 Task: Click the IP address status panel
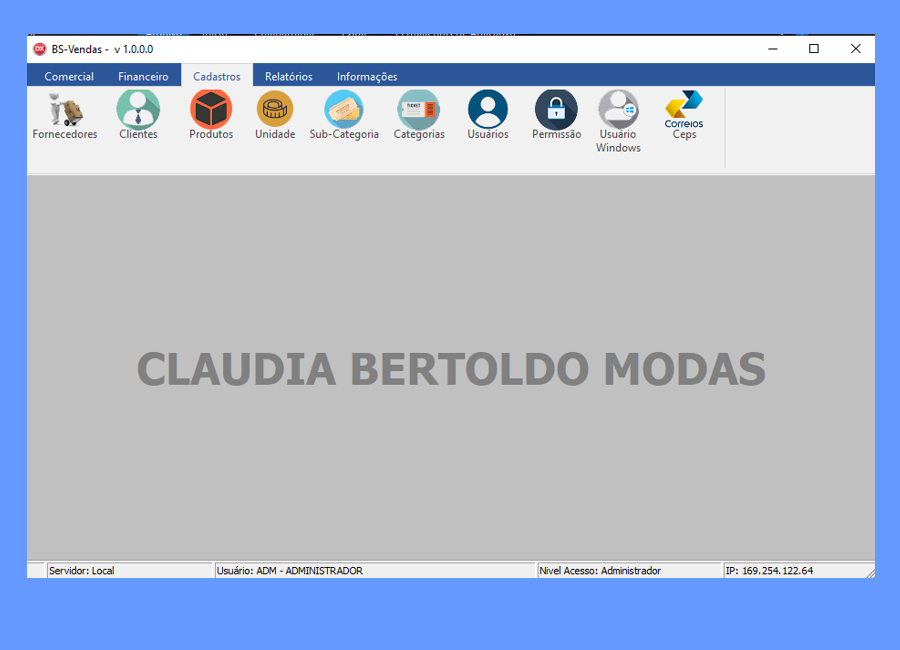[790, 571]
